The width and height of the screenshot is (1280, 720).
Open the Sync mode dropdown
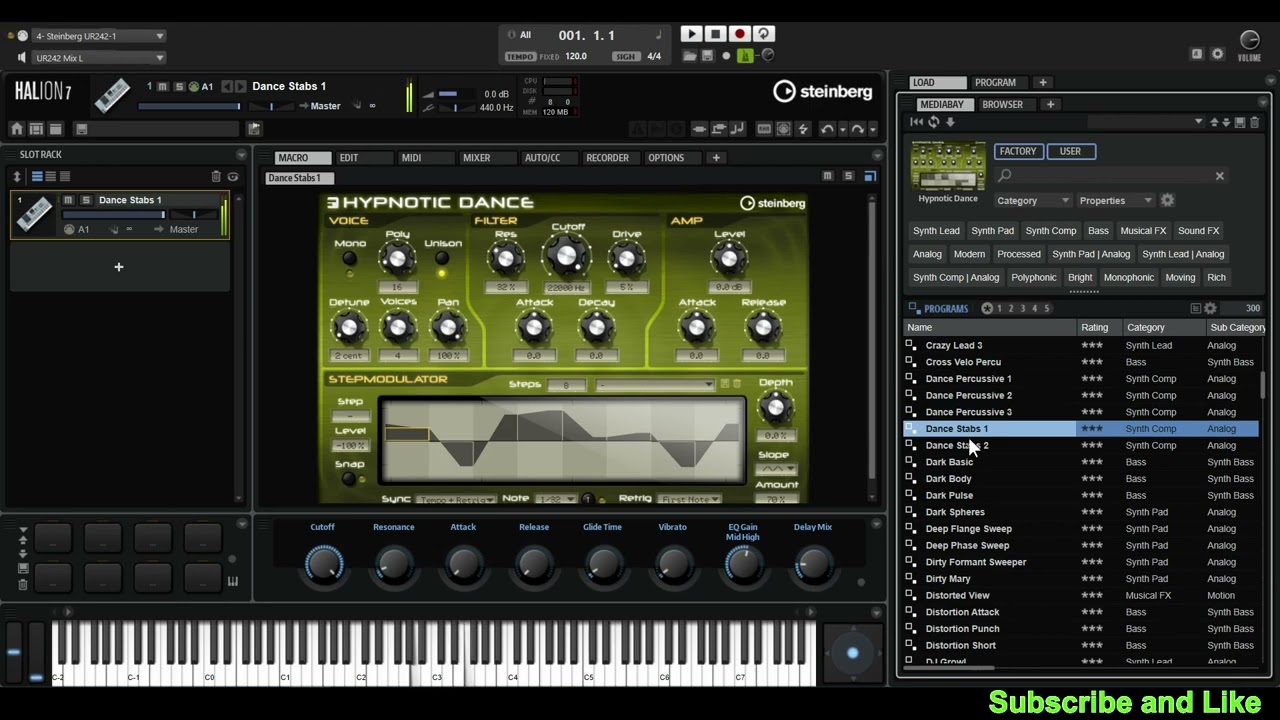tap(456, 499)
